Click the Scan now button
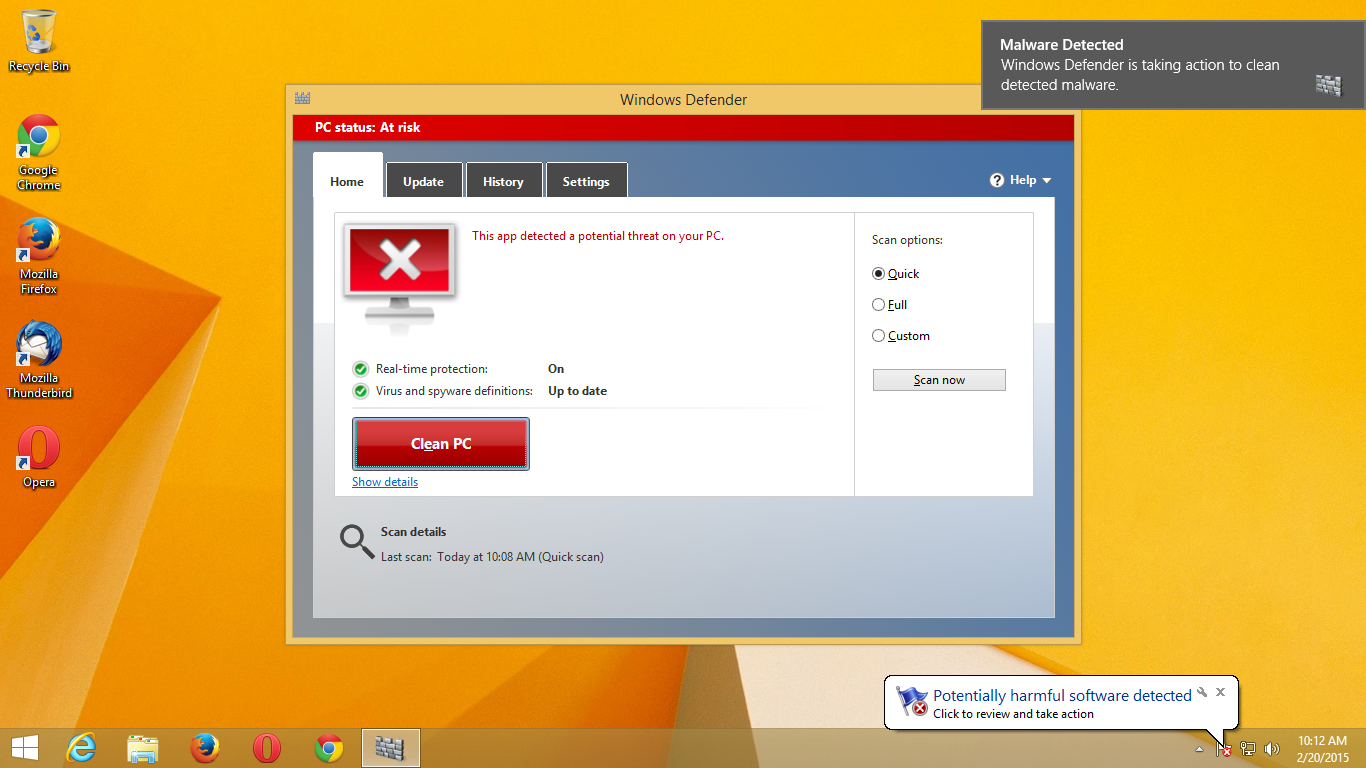Image resolution: width=1366 pixels, height=768 pixels. (x=939, y=380)
